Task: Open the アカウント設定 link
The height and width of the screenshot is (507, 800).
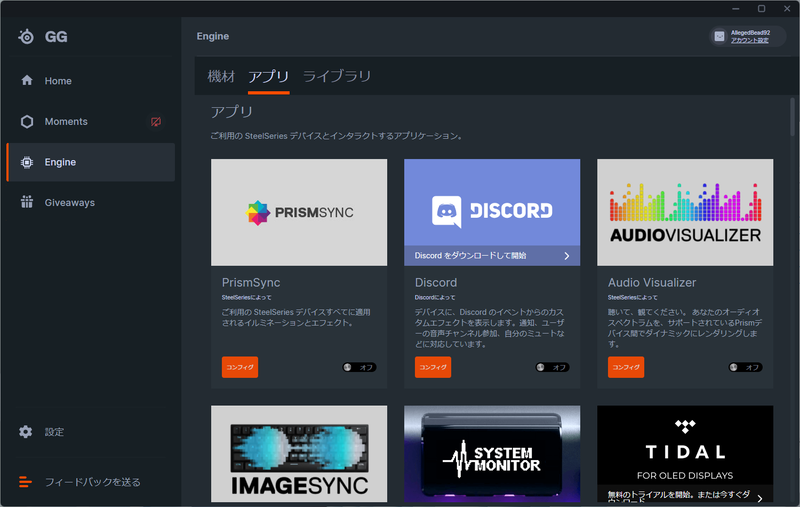Action: click(749, 40)
